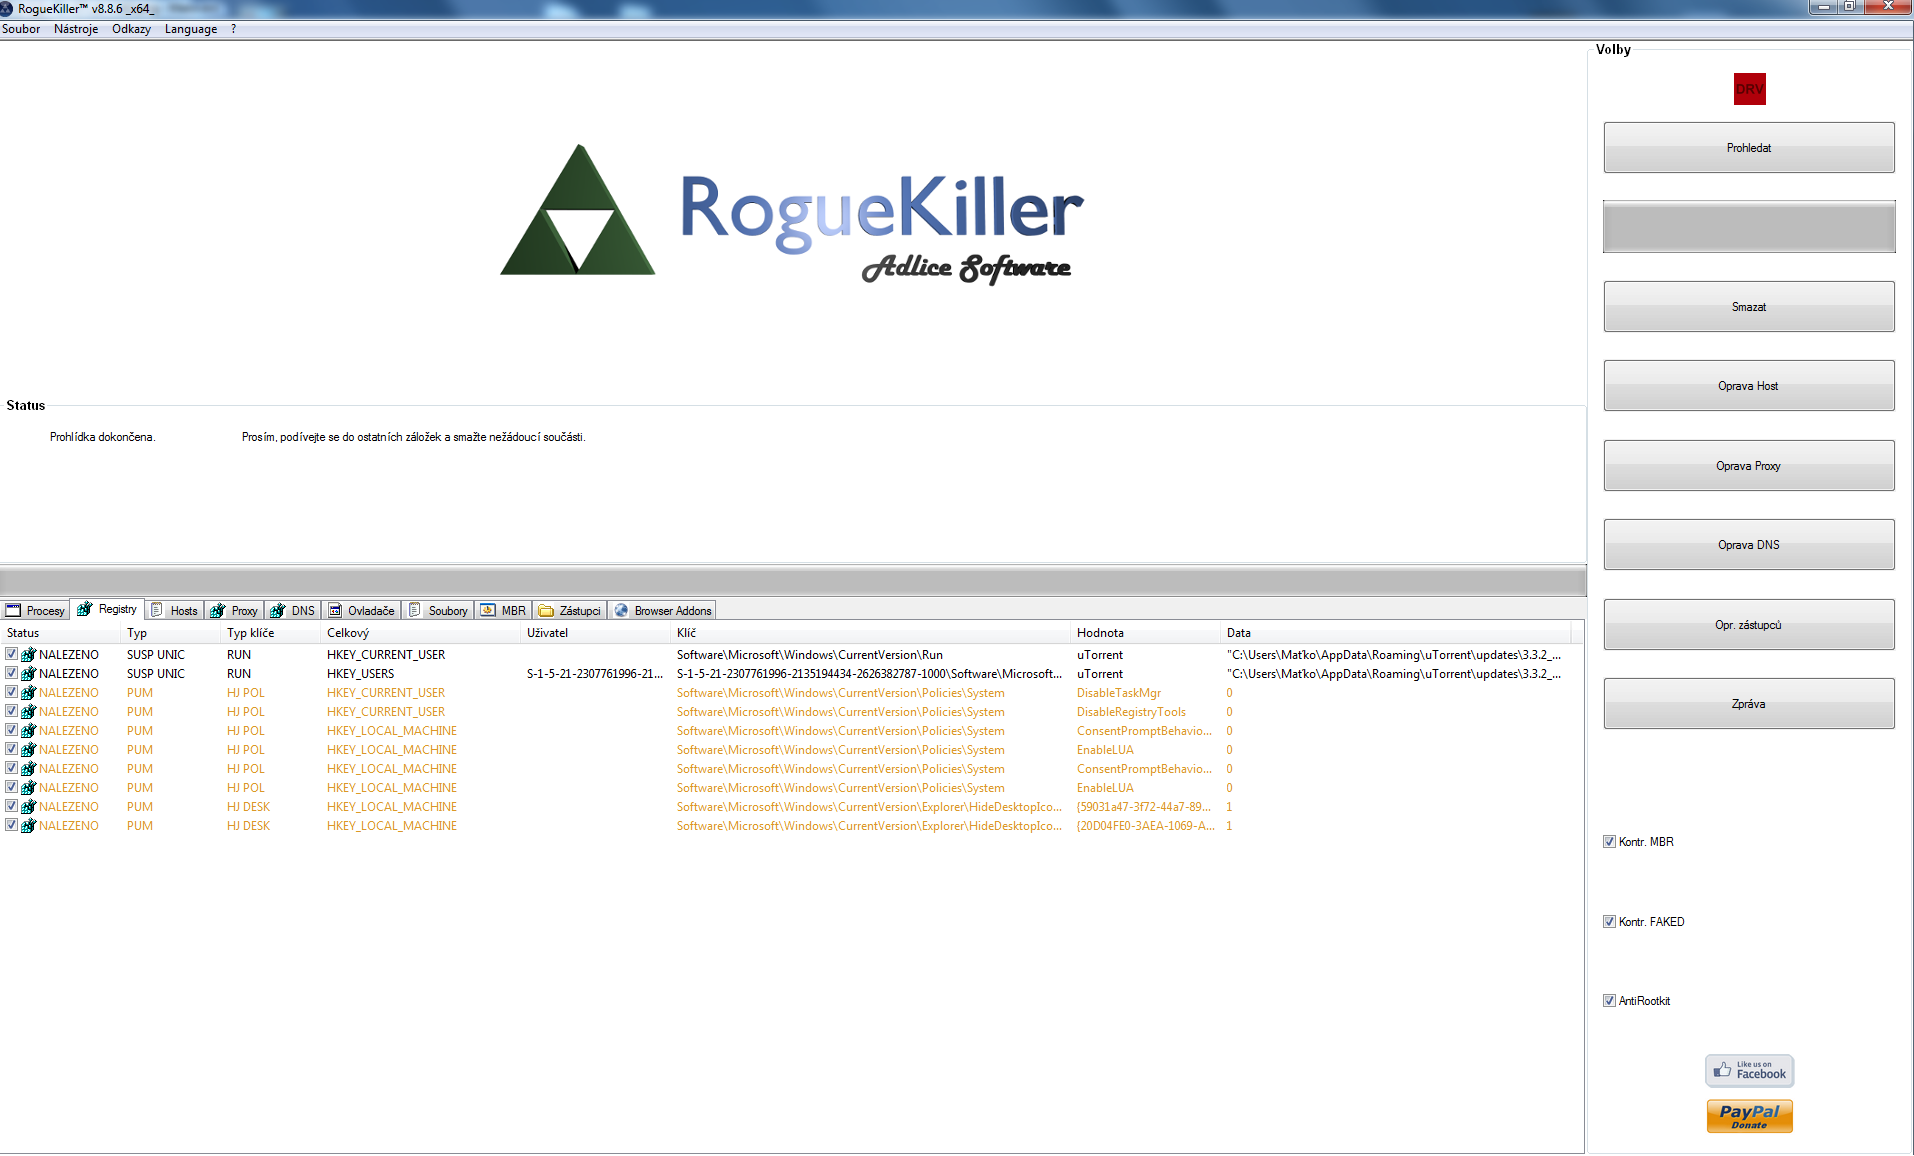Click the red DRV driver indicator icon
The height and width of the screenshot is (1156, 1914).
pos(1749,89)
